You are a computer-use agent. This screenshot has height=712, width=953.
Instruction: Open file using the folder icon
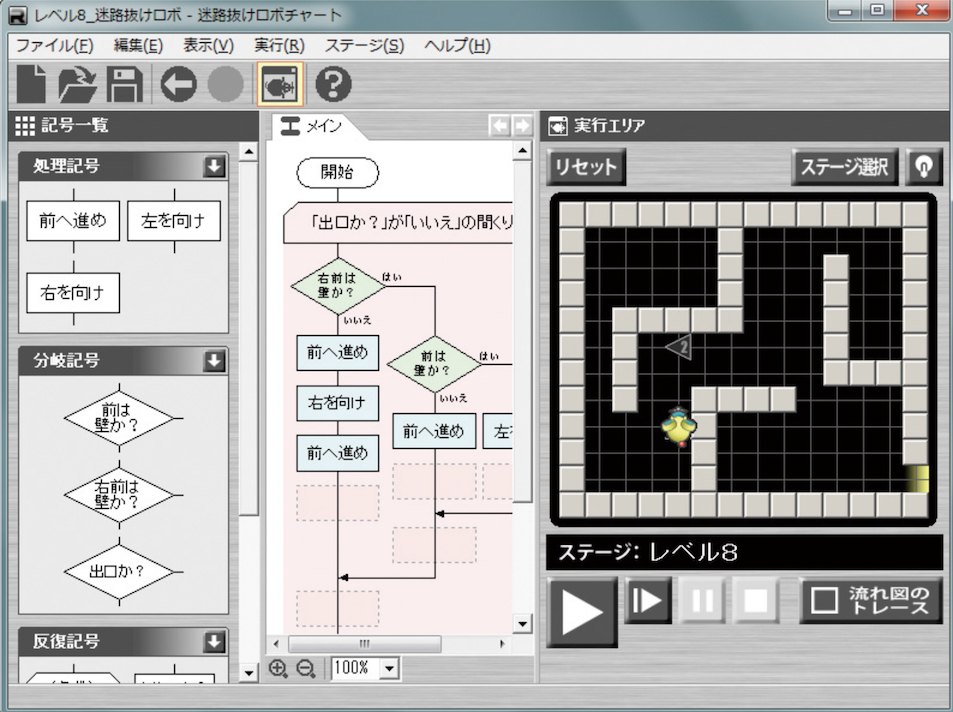tap(77, 83)
